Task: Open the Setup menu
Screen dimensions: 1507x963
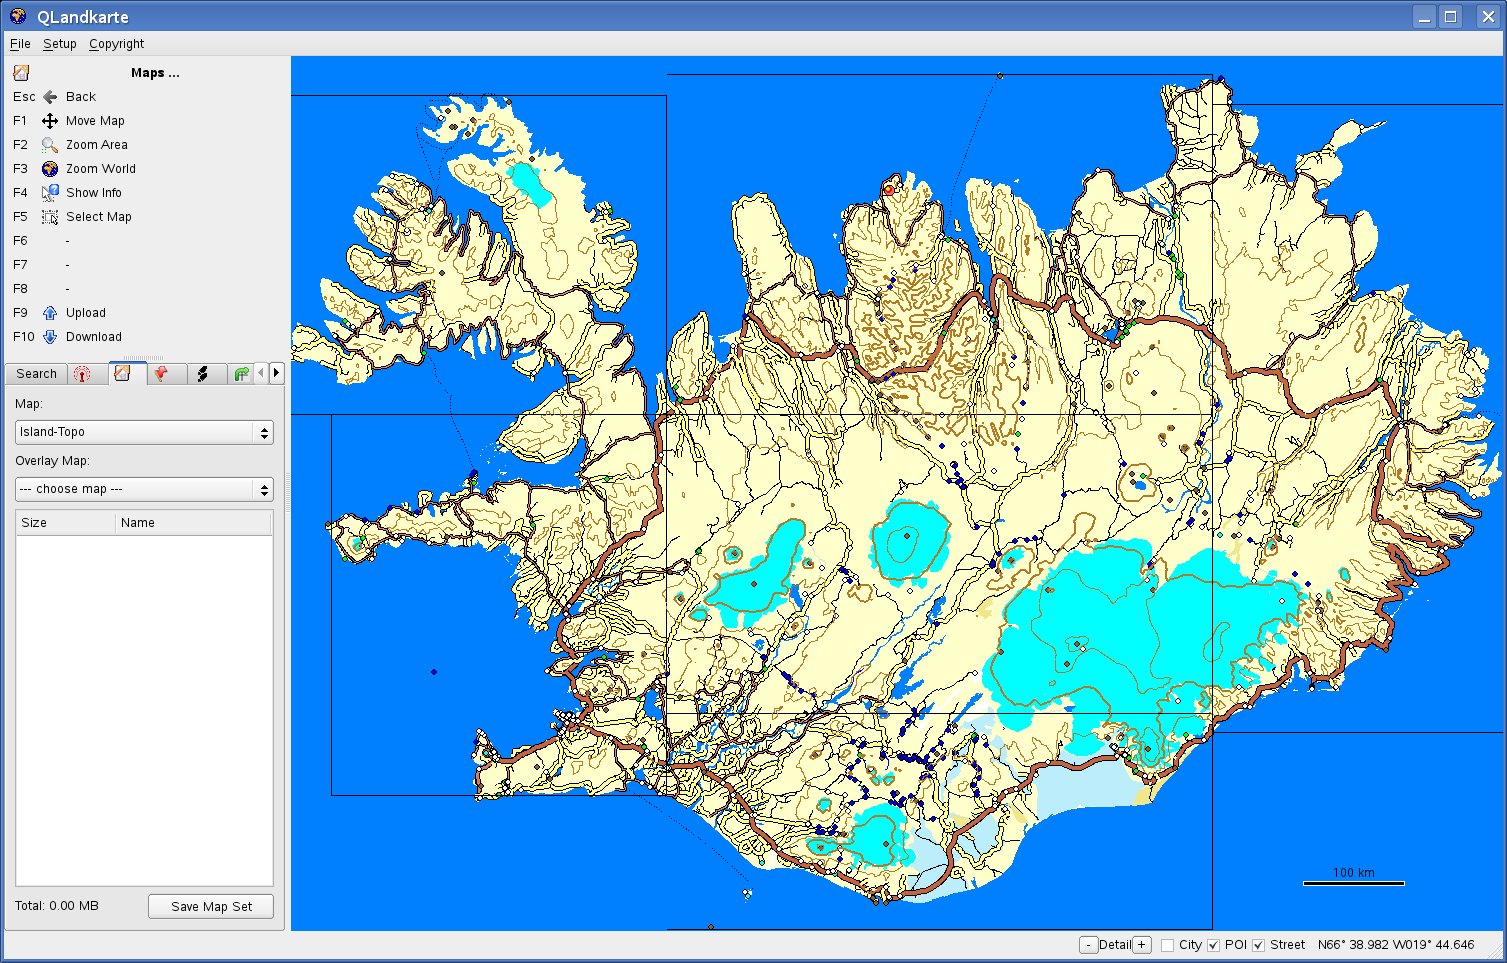Action: [59, 44]
